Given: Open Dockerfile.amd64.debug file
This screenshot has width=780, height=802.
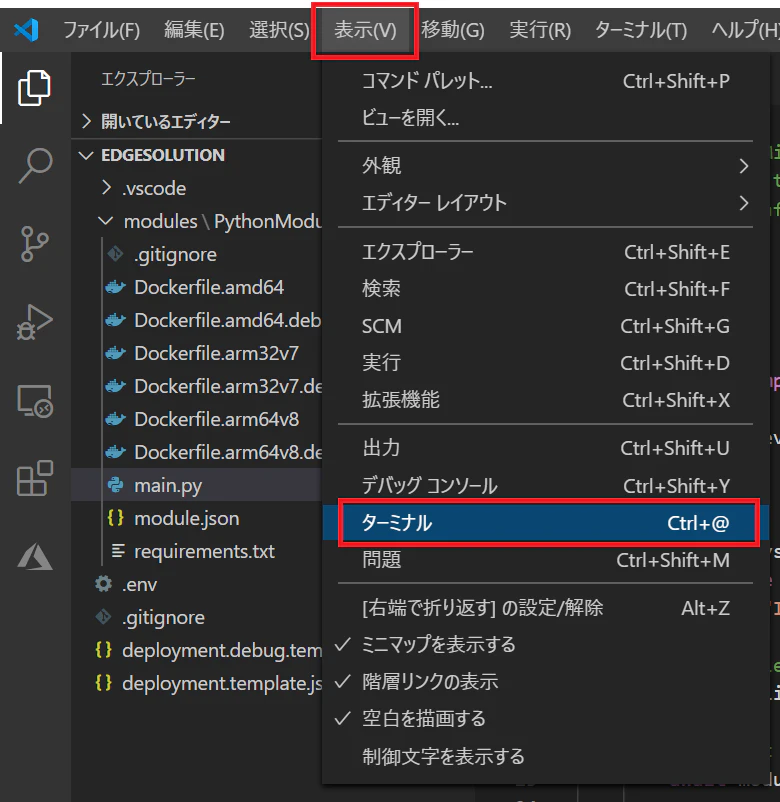Looking at the screenshot, I should [x=196, y=320].
